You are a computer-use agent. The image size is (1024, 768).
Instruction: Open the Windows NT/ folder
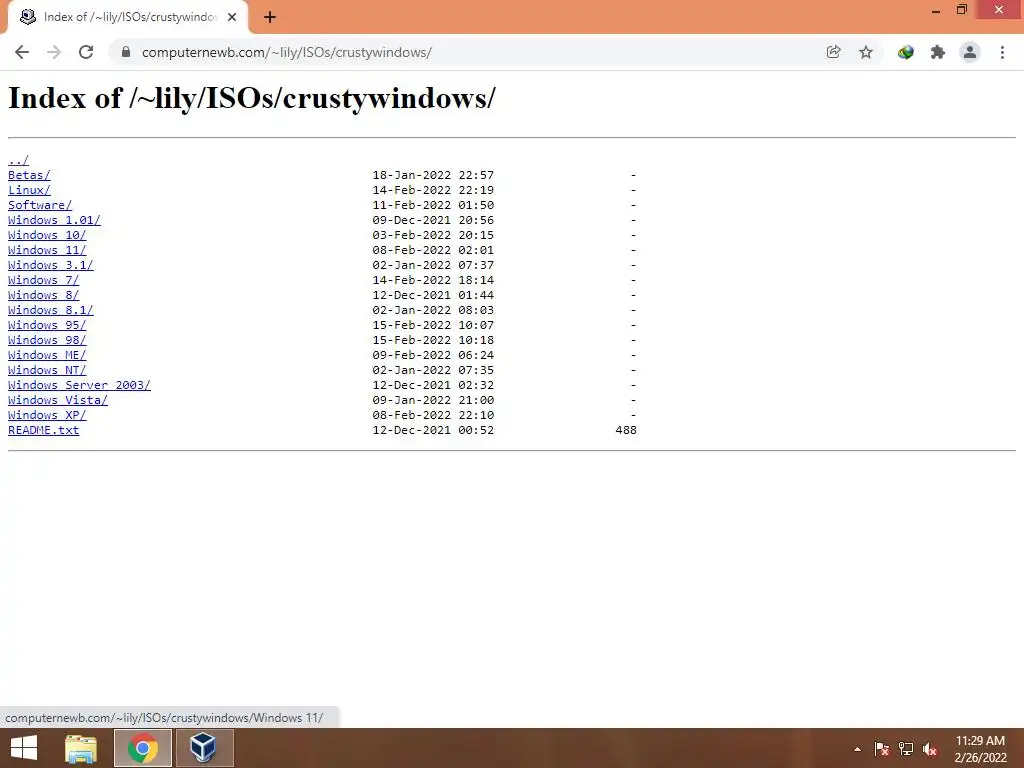(47, 370)
